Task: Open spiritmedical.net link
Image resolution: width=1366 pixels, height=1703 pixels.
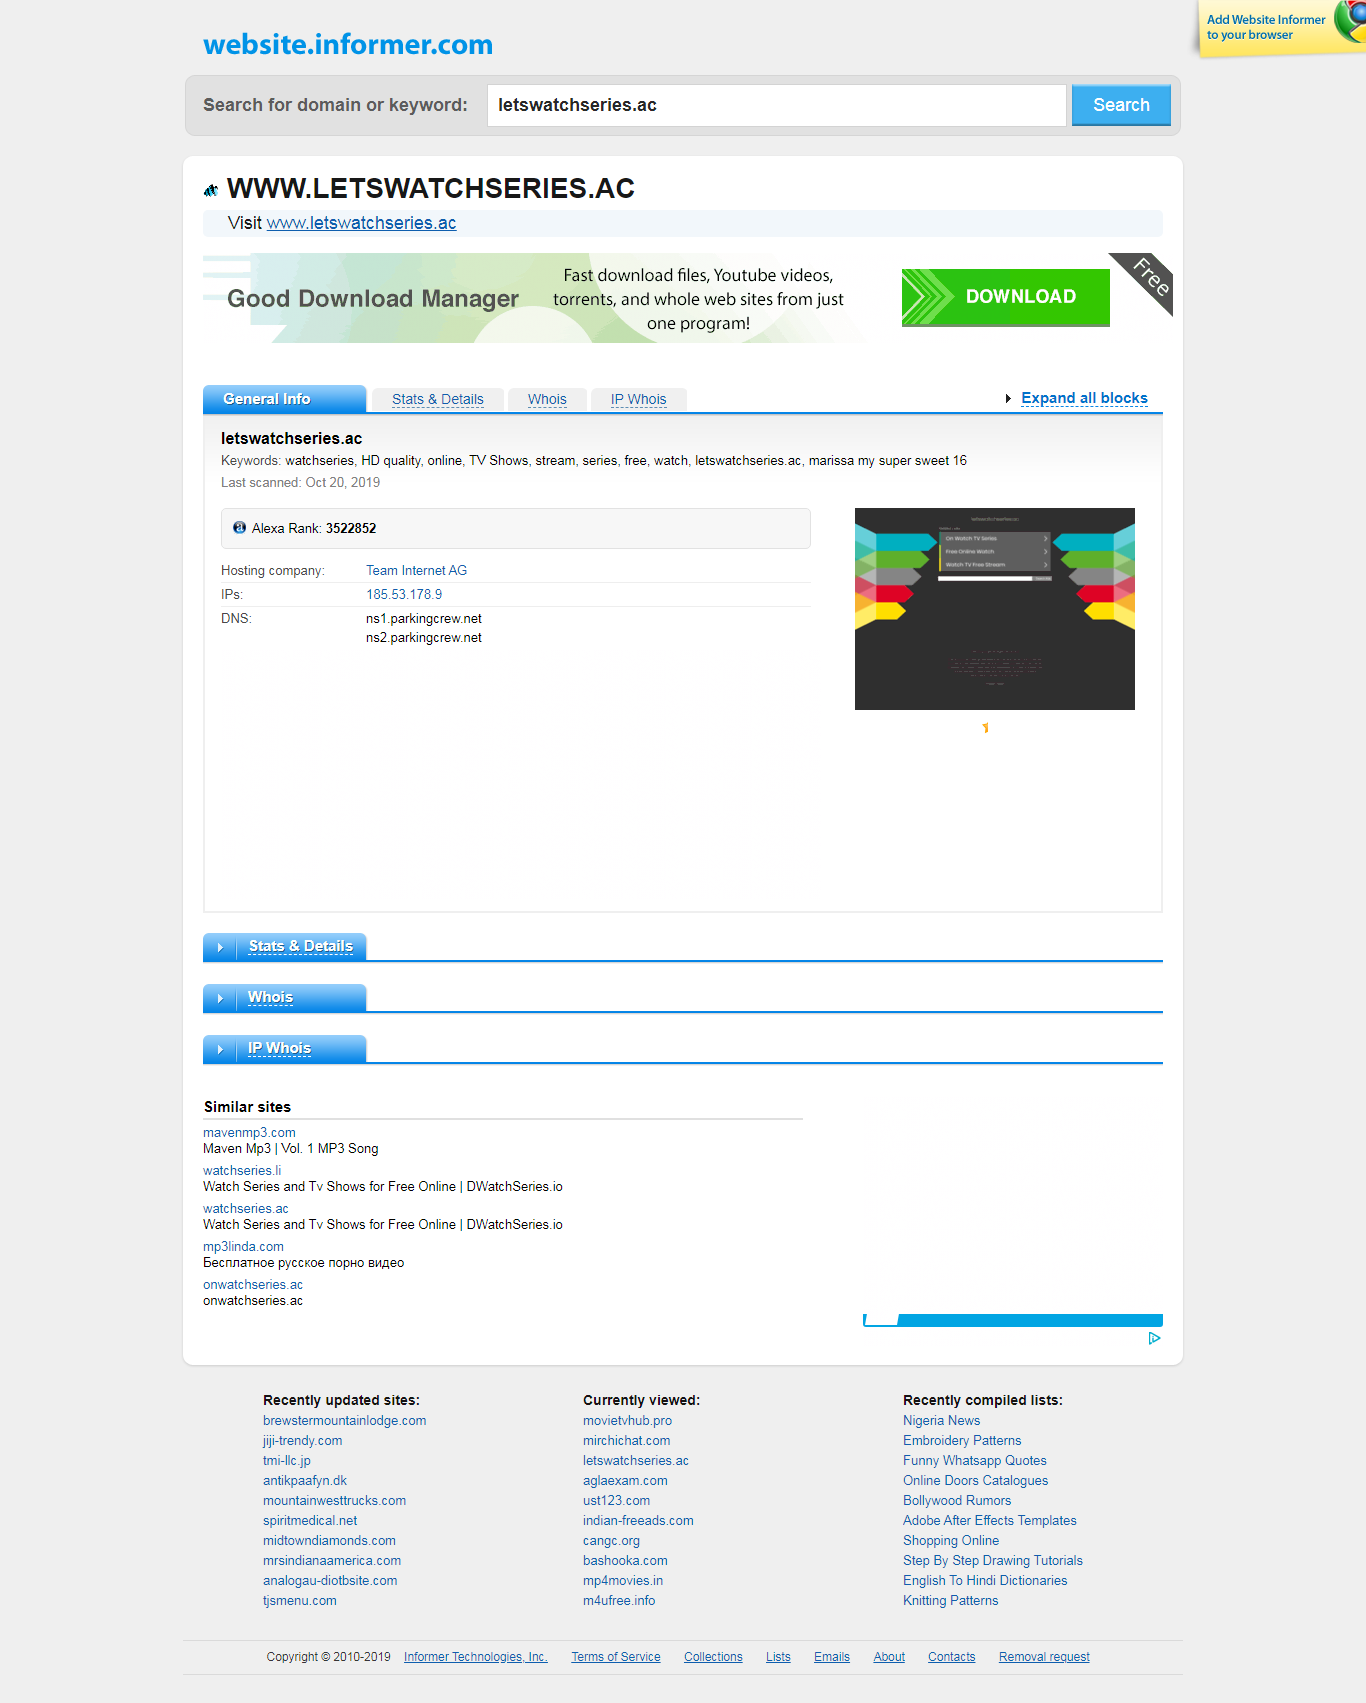Action: coord(310,1521)
